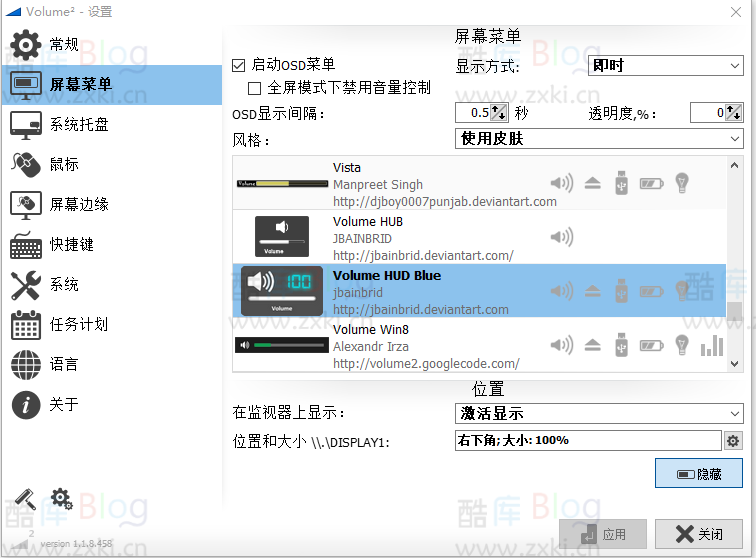Click the USB icon in Volume Win8 row
The height and width of the screenshot is (558, 756).
(621, 345)
